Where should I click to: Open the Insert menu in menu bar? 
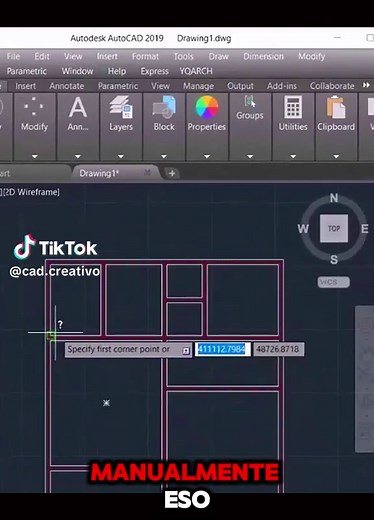107,56
